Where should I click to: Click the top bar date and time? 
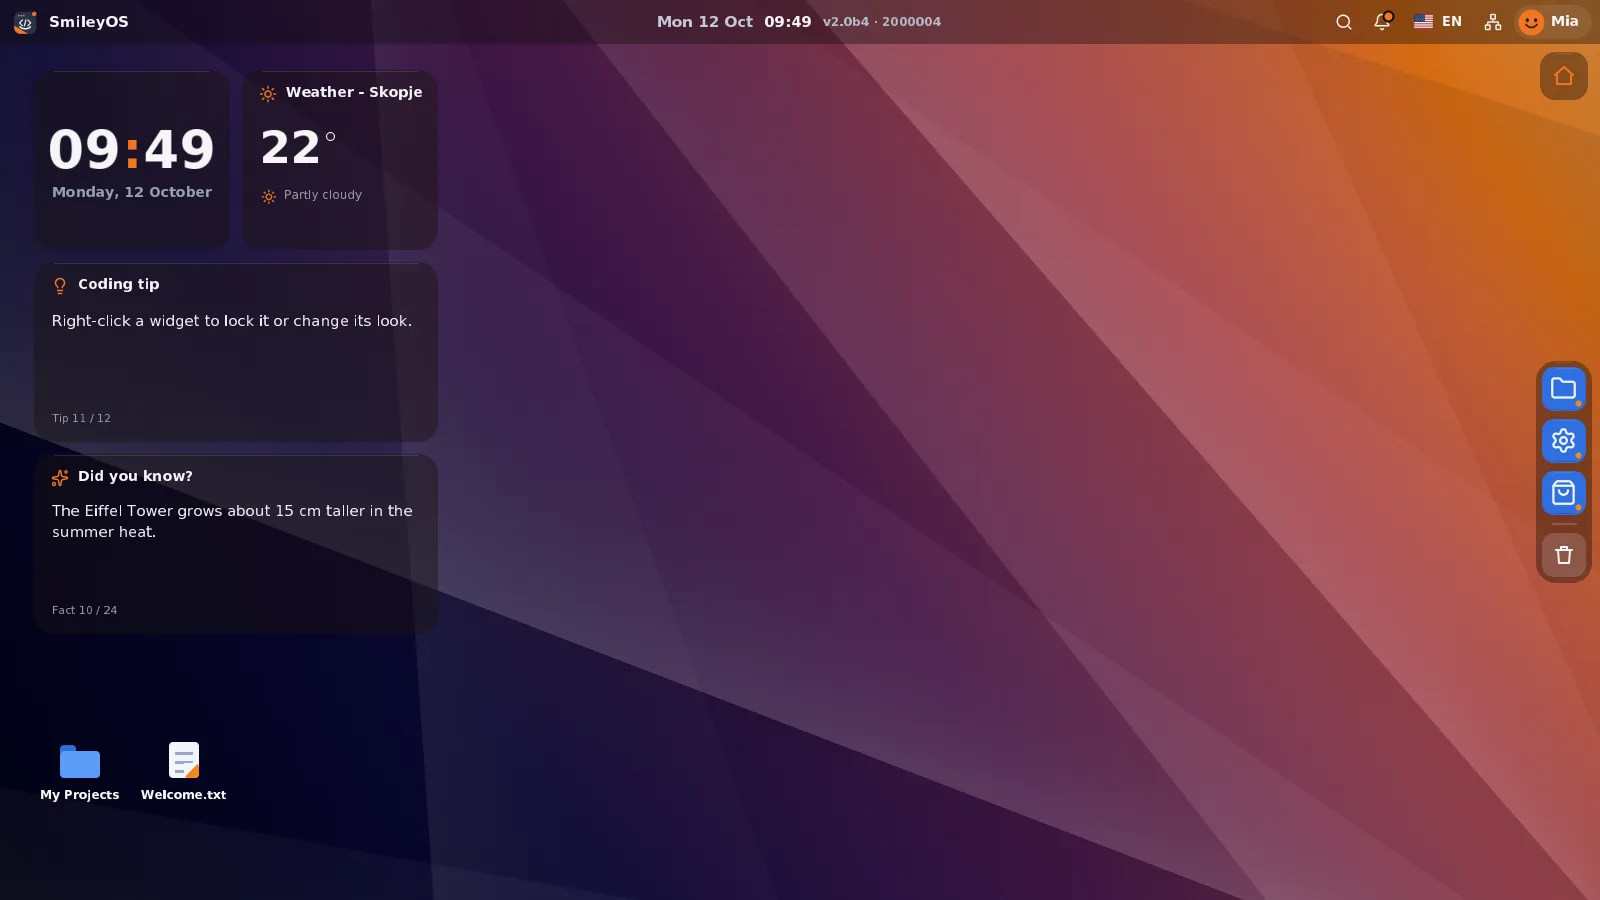[734, 22]
